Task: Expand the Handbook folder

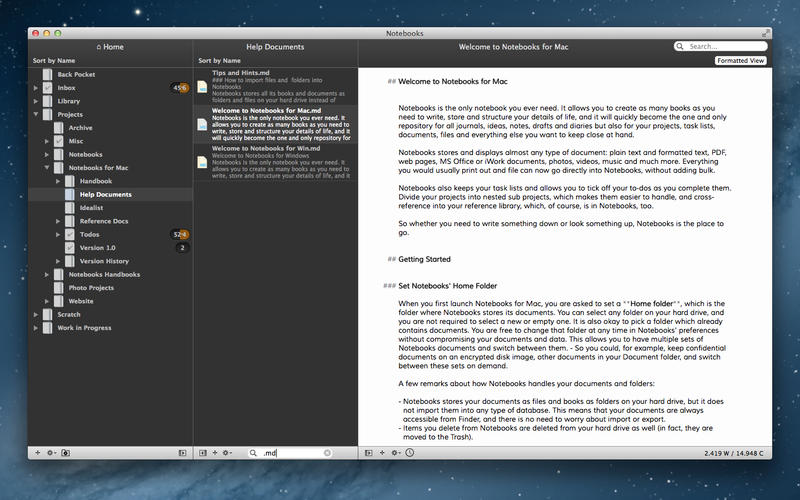Action: (x=59, y=181)
